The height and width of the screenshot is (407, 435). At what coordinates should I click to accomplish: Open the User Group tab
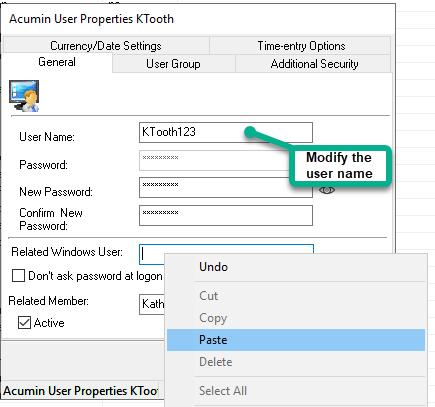tap(173, 64)
